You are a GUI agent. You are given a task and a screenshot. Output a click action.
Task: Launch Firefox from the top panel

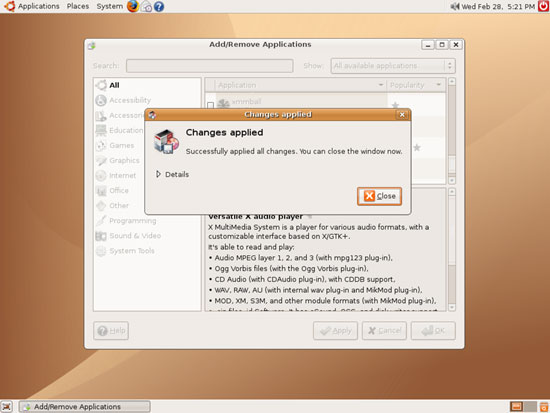[133, 6]
